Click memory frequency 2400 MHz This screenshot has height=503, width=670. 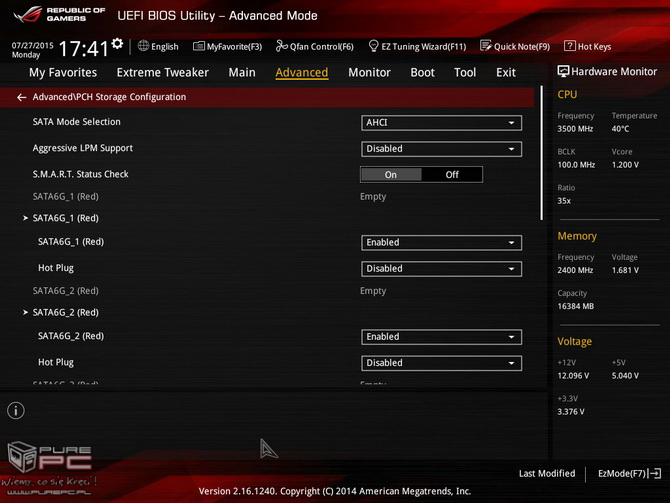click(x=575, y=270)
